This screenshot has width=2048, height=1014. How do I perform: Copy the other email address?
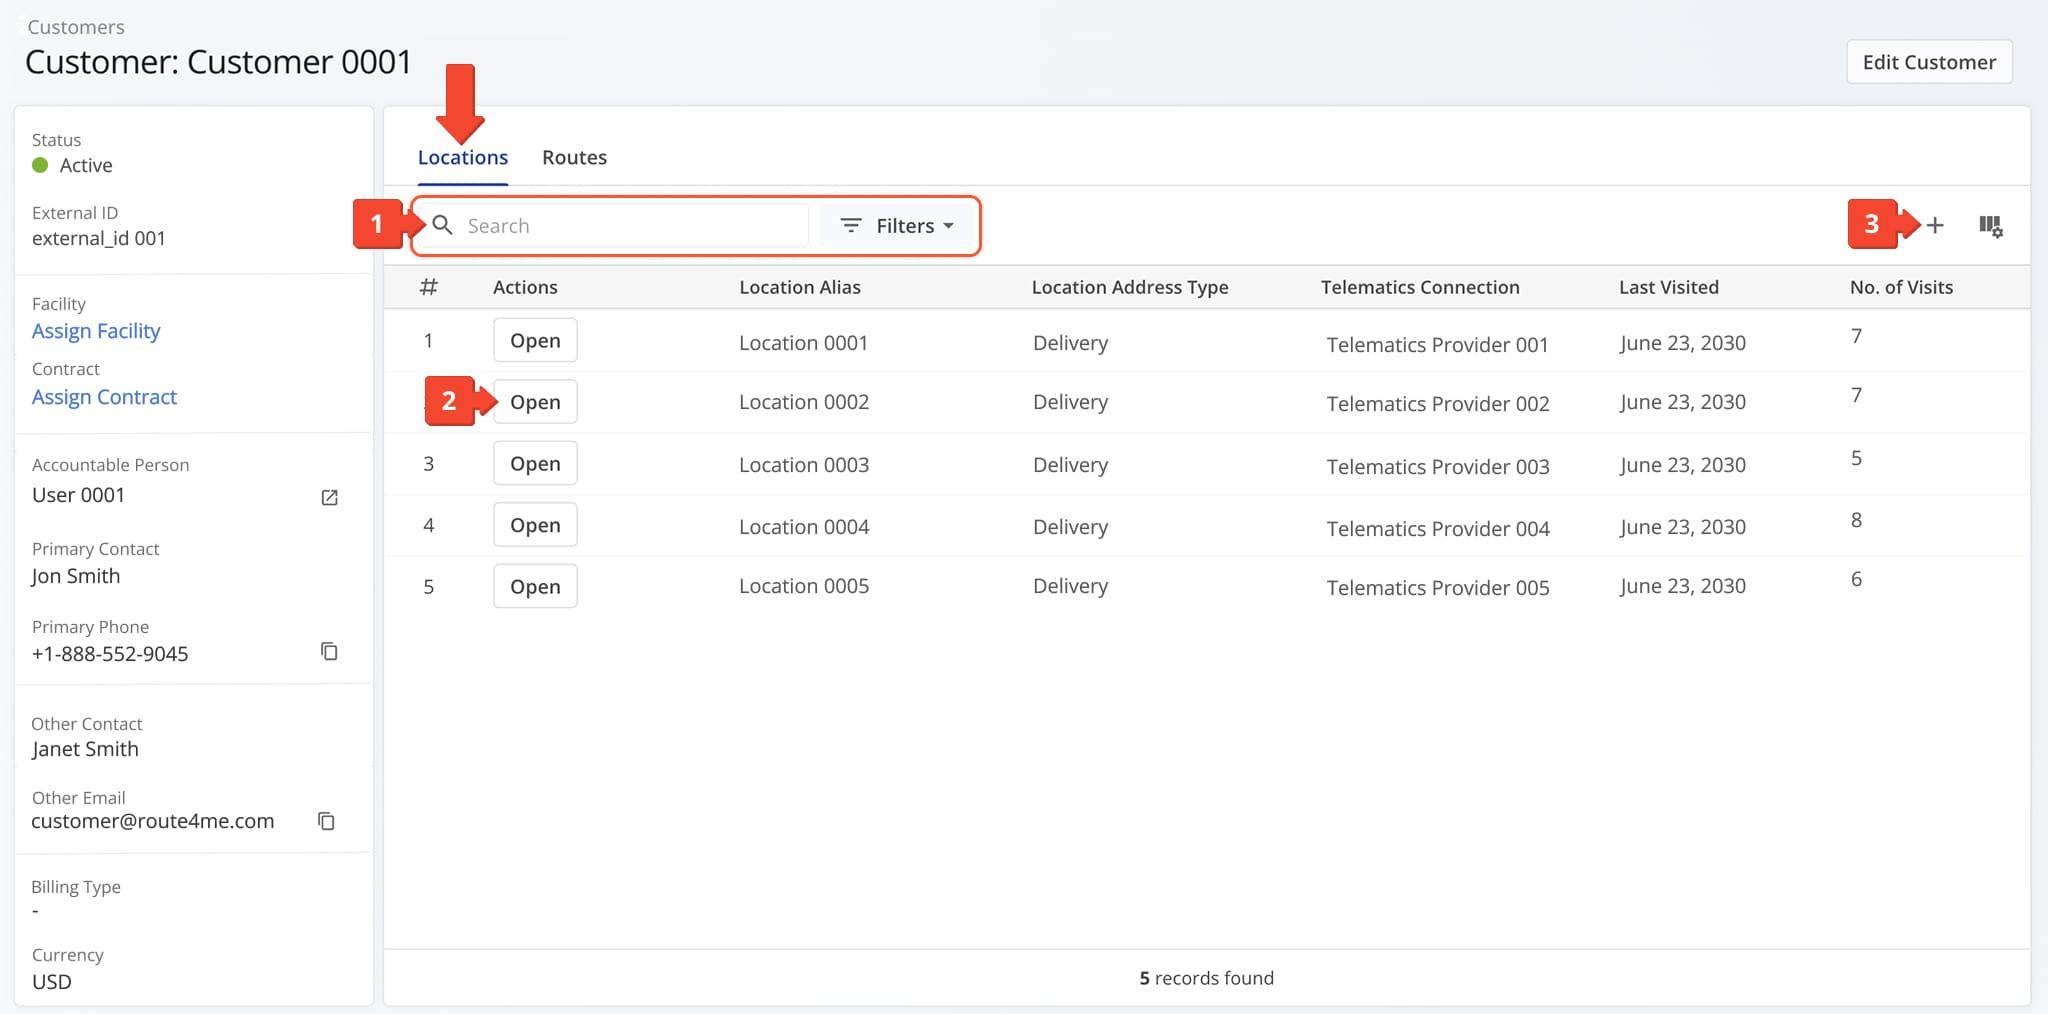click(x=326, y=821)
